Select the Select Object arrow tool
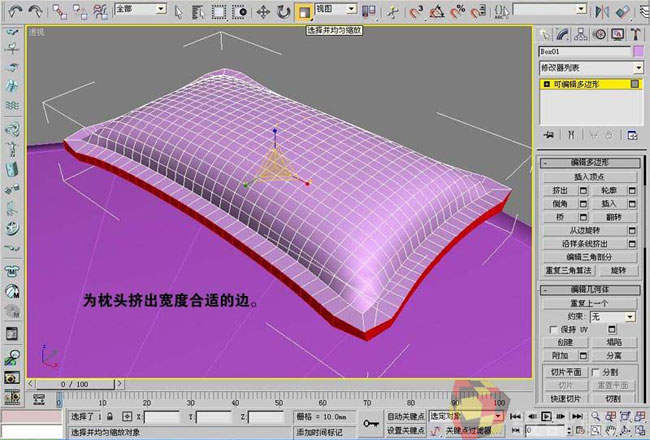The width and height of the screenshot is (650, 440). pyautogui.click(x=178, y=12)
